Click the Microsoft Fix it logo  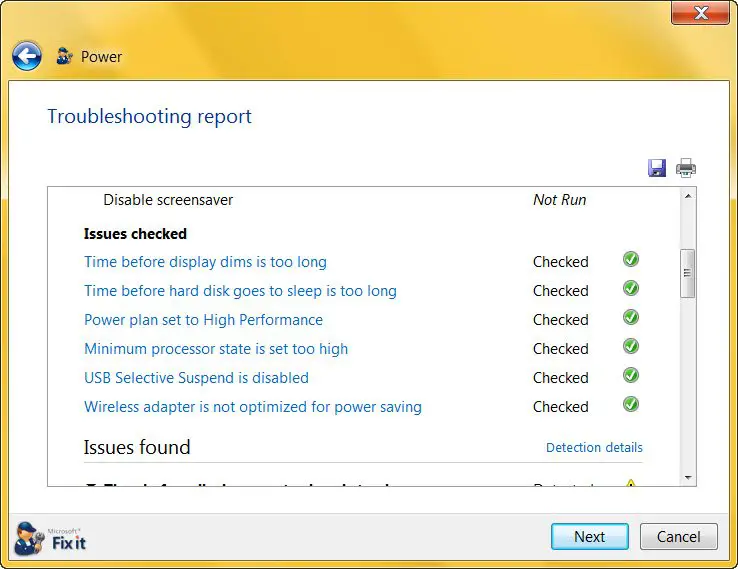coord(50,539)
